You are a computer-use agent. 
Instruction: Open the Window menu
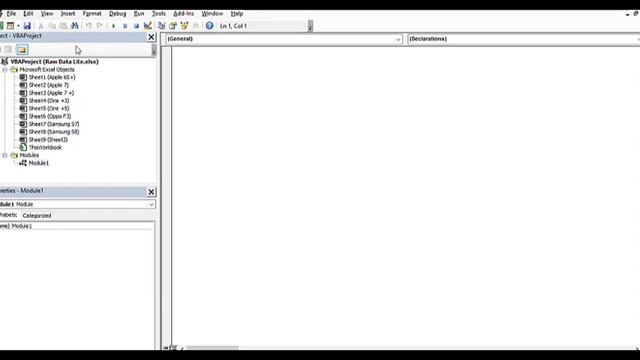click(212, 13)
